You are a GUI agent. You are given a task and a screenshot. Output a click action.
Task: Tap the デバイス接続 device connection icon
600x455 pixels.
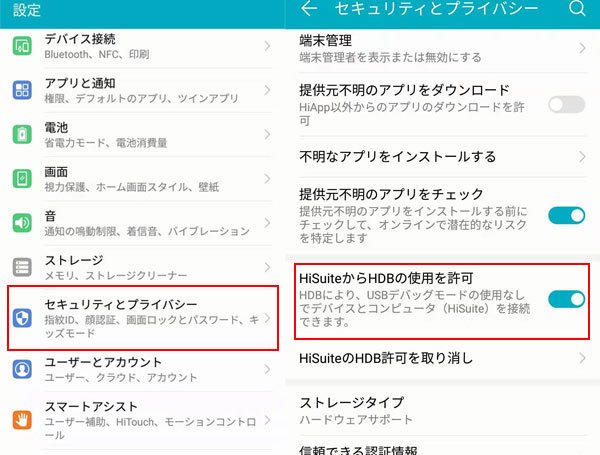tap(22, 46)
